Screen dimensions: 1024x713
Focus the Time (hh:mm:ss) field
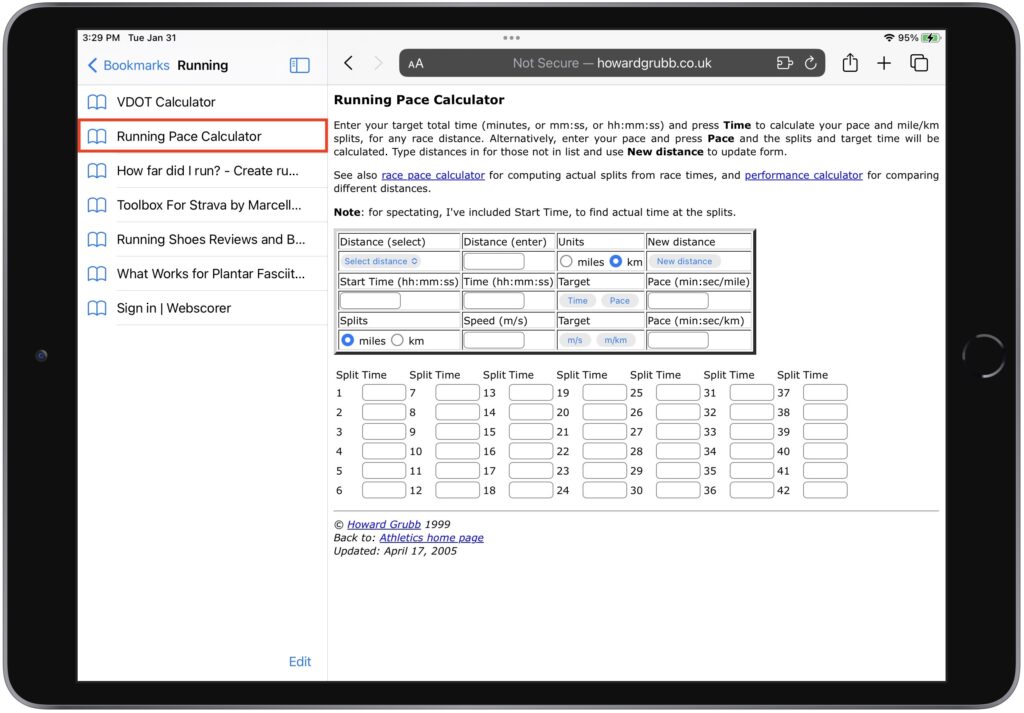click(493, 300)
